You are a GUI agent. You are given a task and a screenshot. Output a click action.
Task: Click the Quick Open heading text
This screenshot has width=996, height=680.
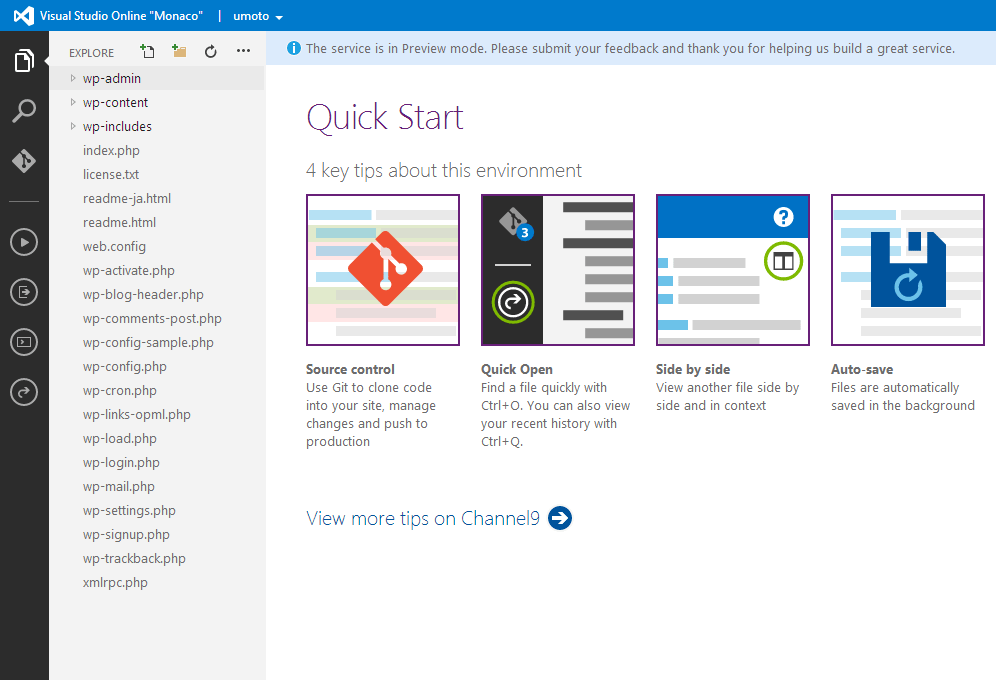coord(516,370)
